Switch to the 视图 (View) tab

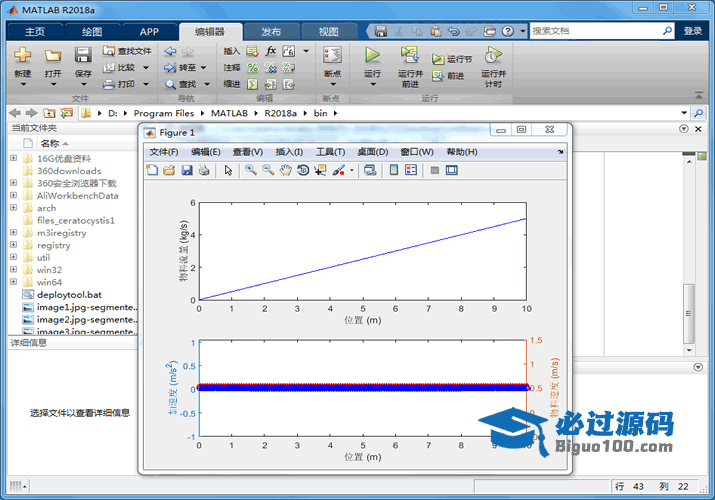pos(328,31)
